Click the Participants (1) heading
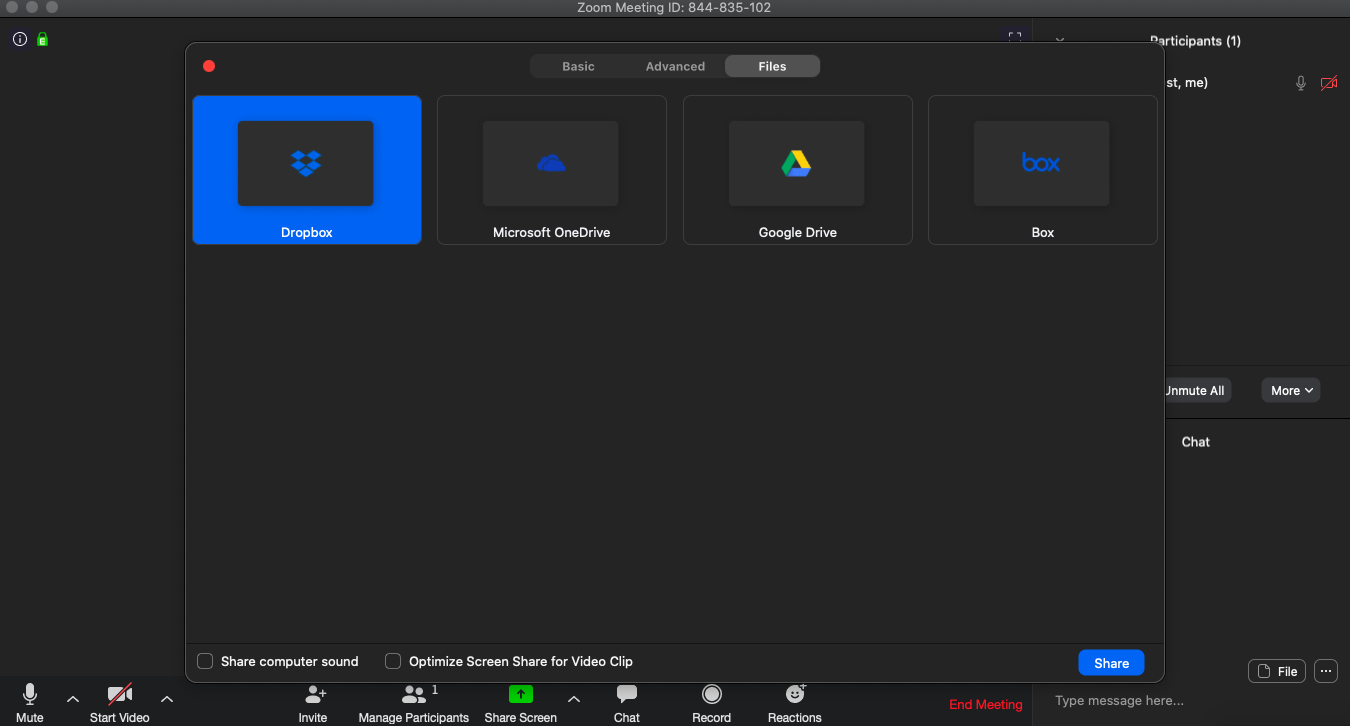Viewport: 1350px width, 726px height. pos(1195,41)
